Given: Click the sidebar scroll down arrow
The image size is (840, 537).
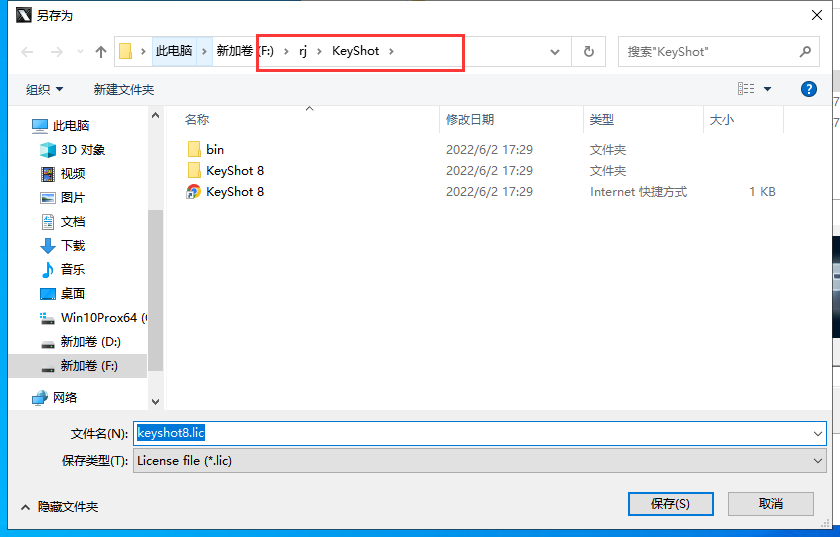Looking at the screenshot, I should (155, 401).
